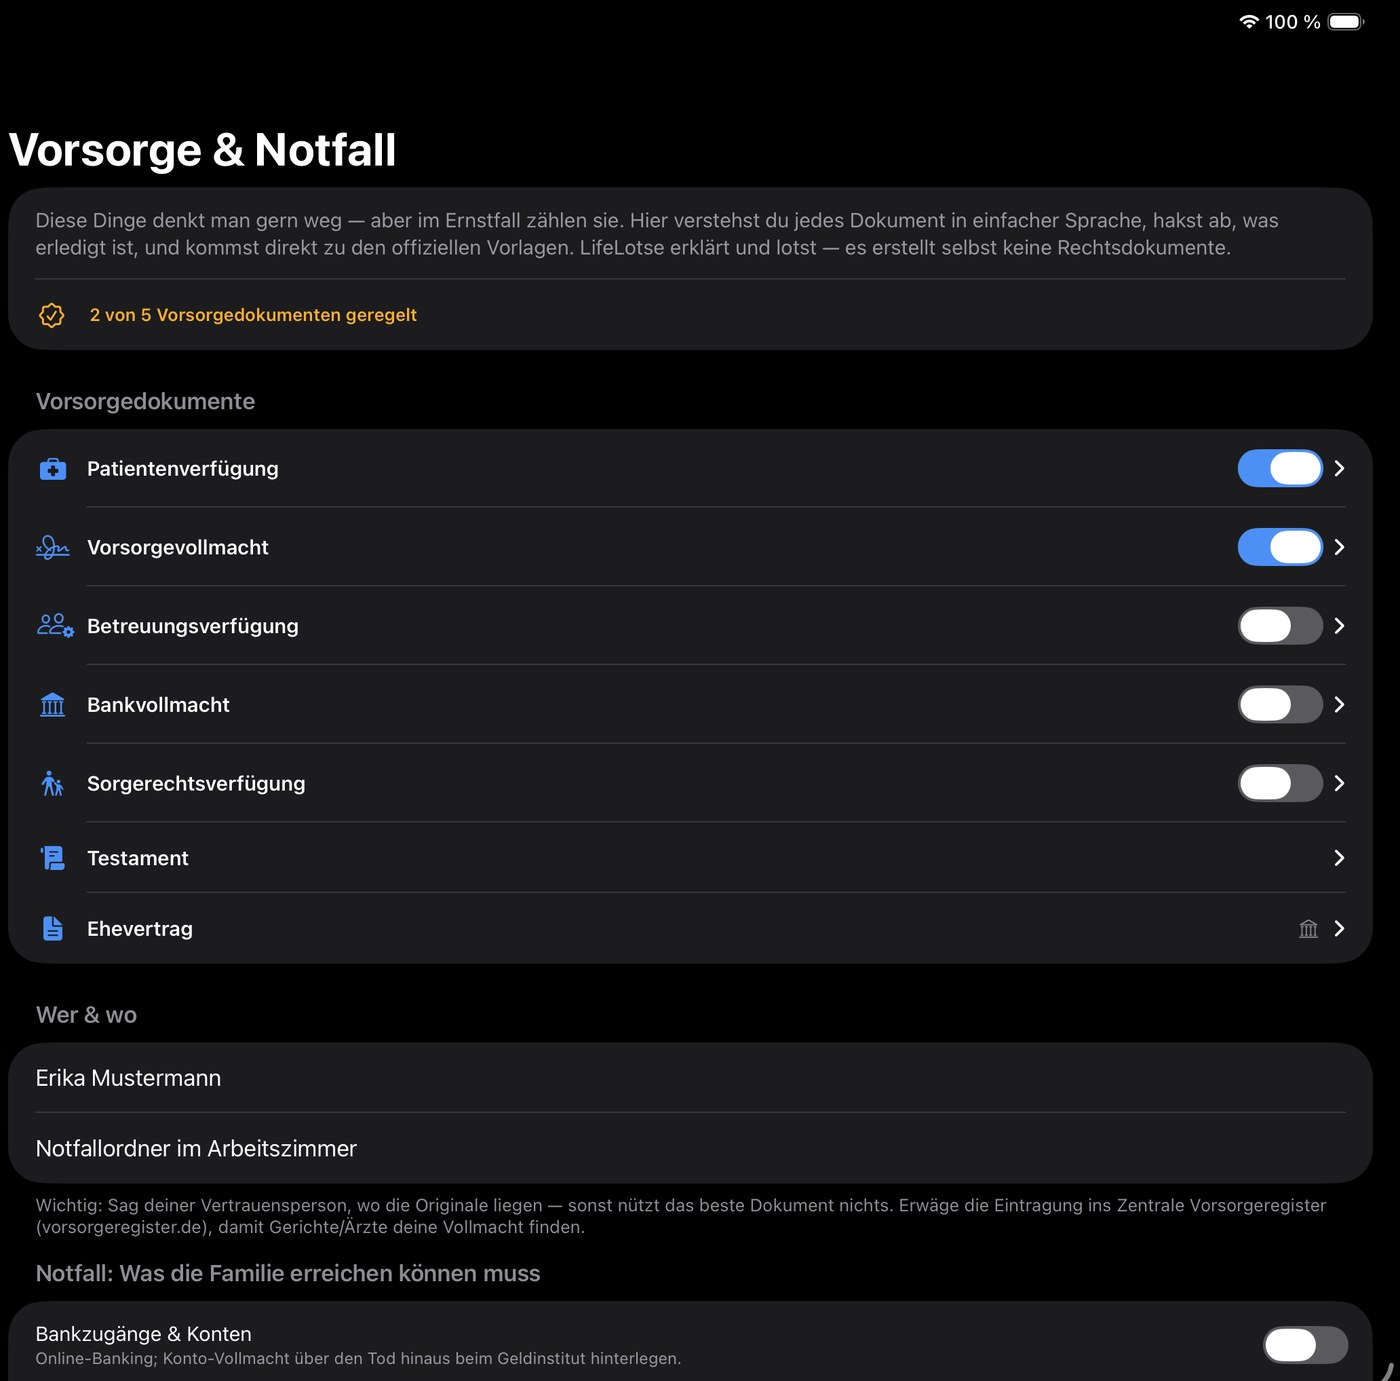Image resolution: width=1400 pixels, height=1381 pixels.
Task: Edit the Notfallordner im Arbeitszimmer location field
Action: click(x=690, y=1149)
